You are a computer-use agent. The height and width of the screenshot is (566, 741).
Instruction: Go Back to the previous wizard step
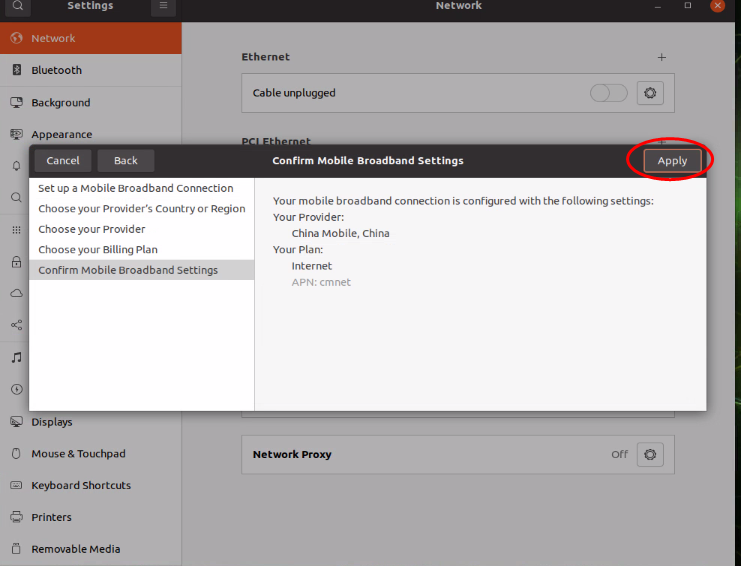(126, 161)
